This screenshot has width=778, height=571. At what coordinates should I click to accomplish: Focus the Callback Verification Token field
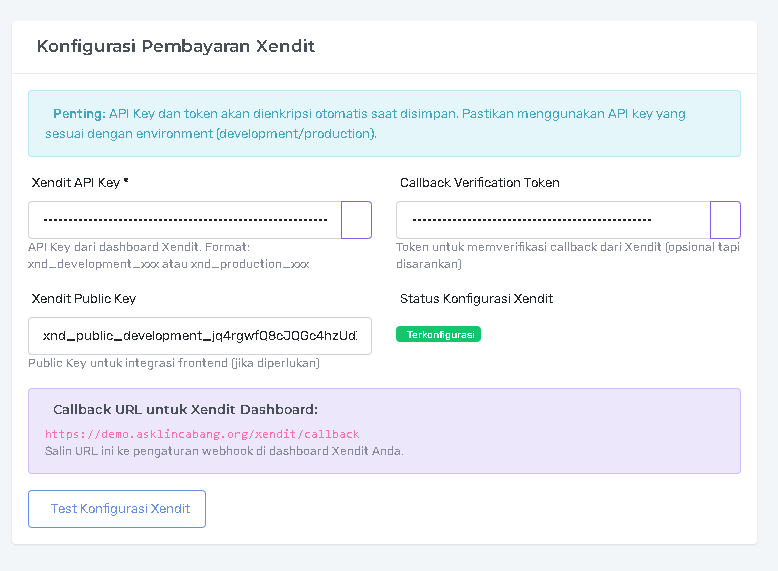552,219
